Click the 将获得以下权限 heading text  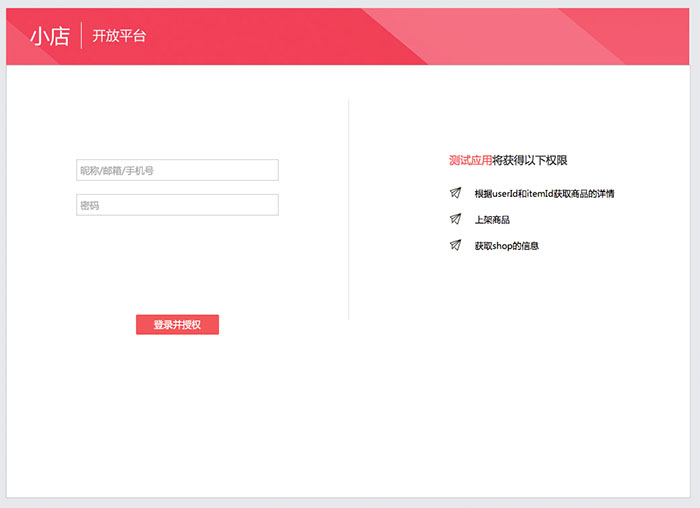pos(530,160)
